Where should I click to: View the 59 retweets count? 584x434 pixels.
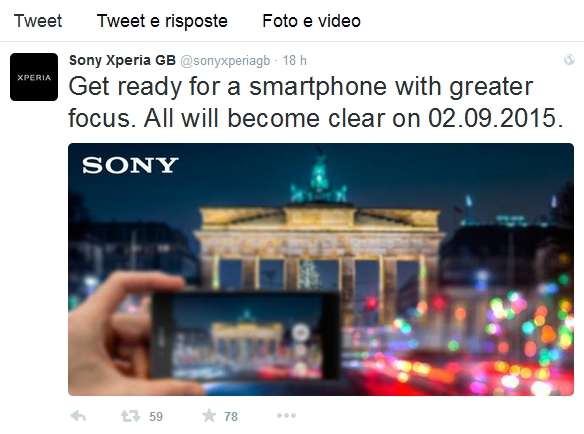156,416
